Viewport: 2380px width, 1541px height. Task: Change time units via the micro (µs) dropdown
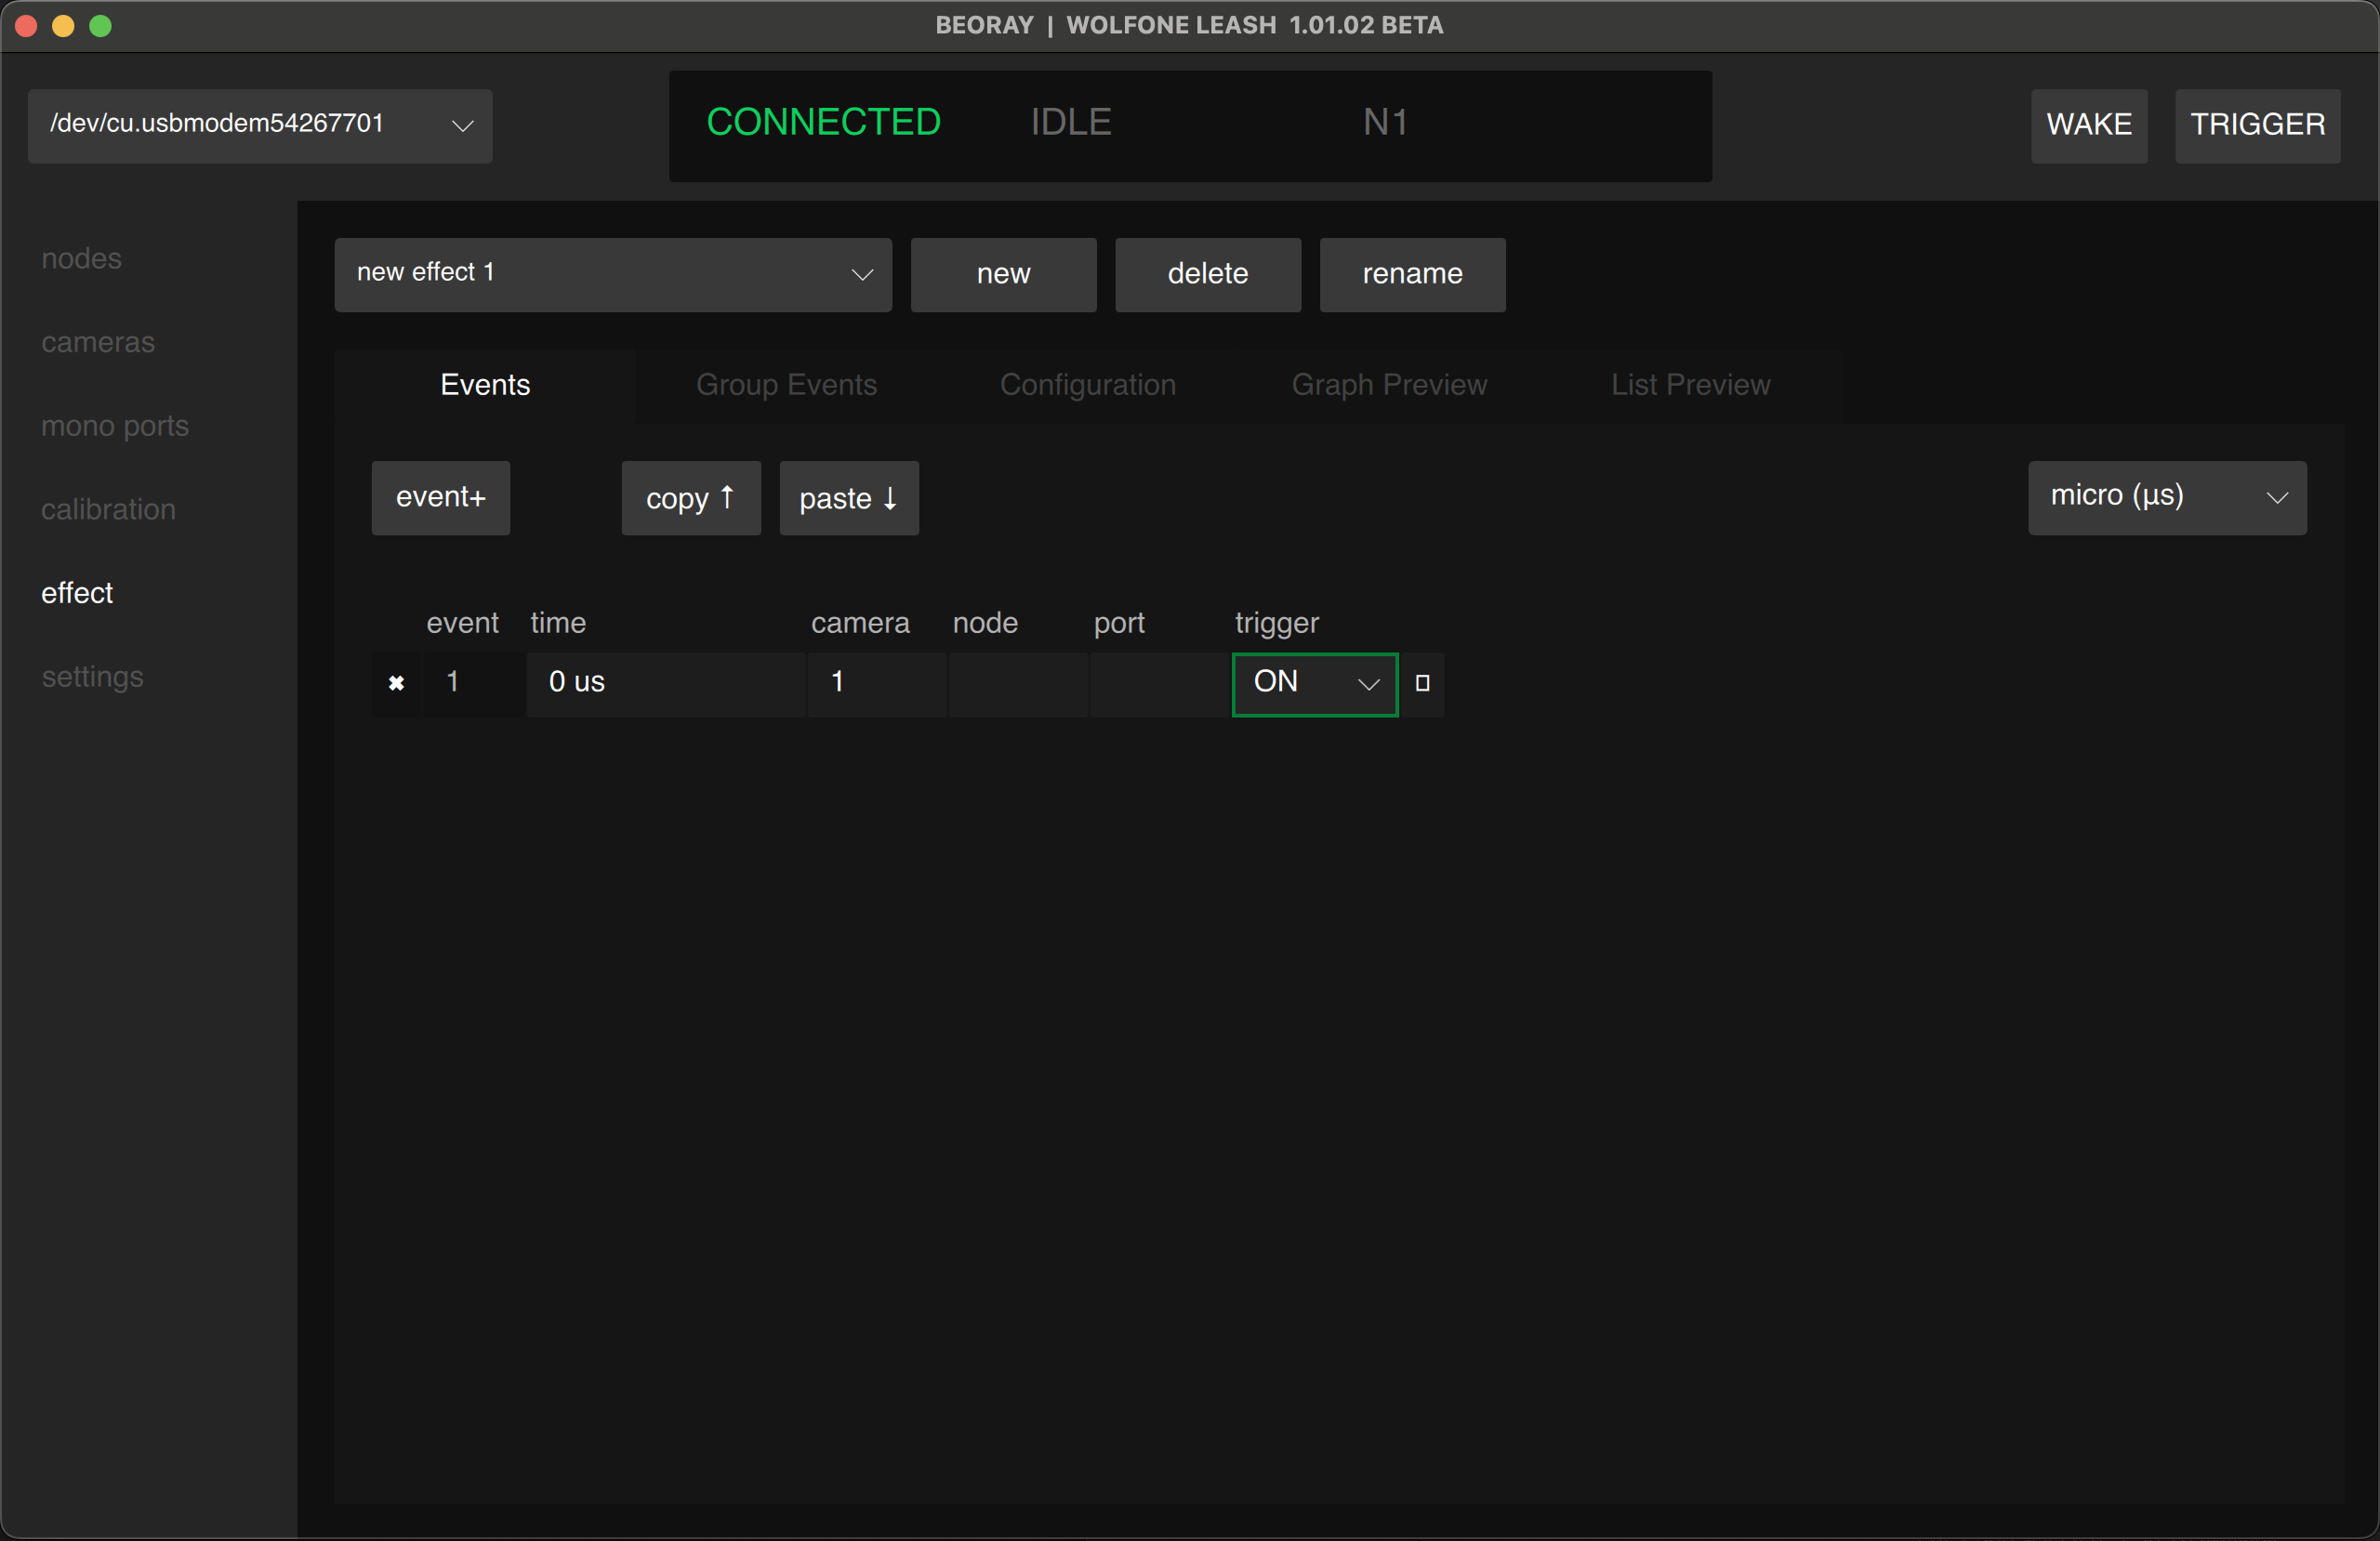coord(2166,497)
